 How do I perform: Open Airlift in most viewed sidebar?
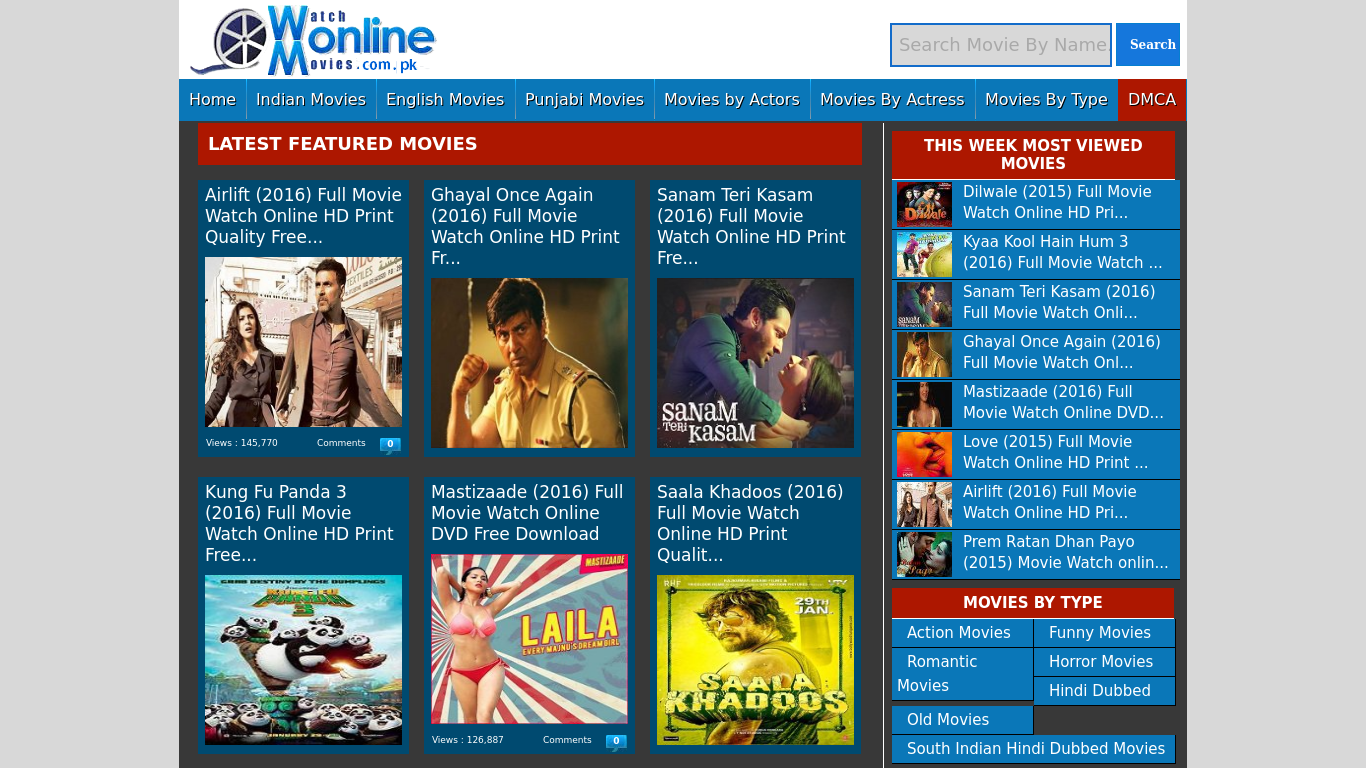[x=1049, y=502]
